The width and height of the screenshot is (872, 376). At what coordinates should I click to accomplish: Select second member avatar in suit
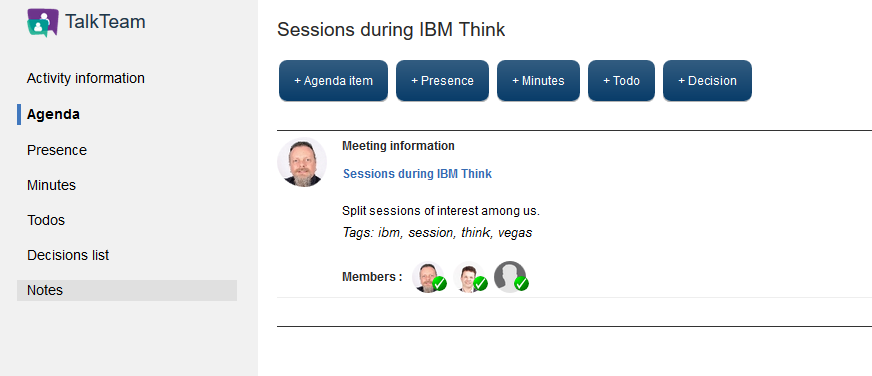coord(468,276)
